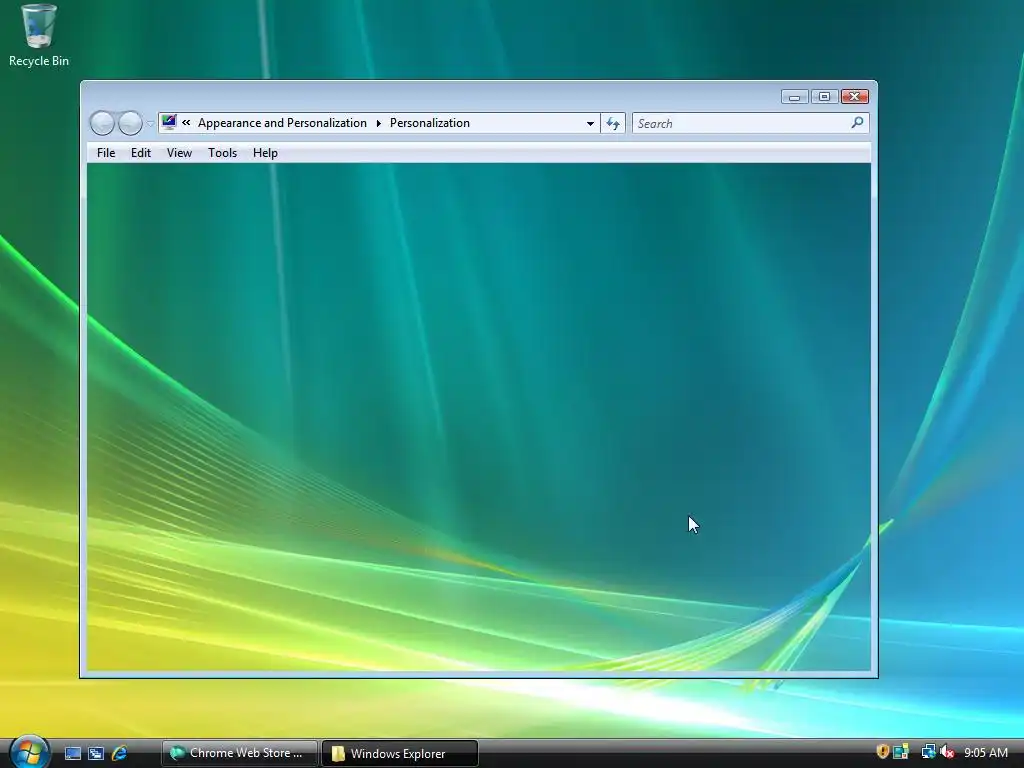The height and width of the screenshot is (768, 1024).
Task: Minimize the Personalization window
Action: pyautogui.click(x=795, y=97)
